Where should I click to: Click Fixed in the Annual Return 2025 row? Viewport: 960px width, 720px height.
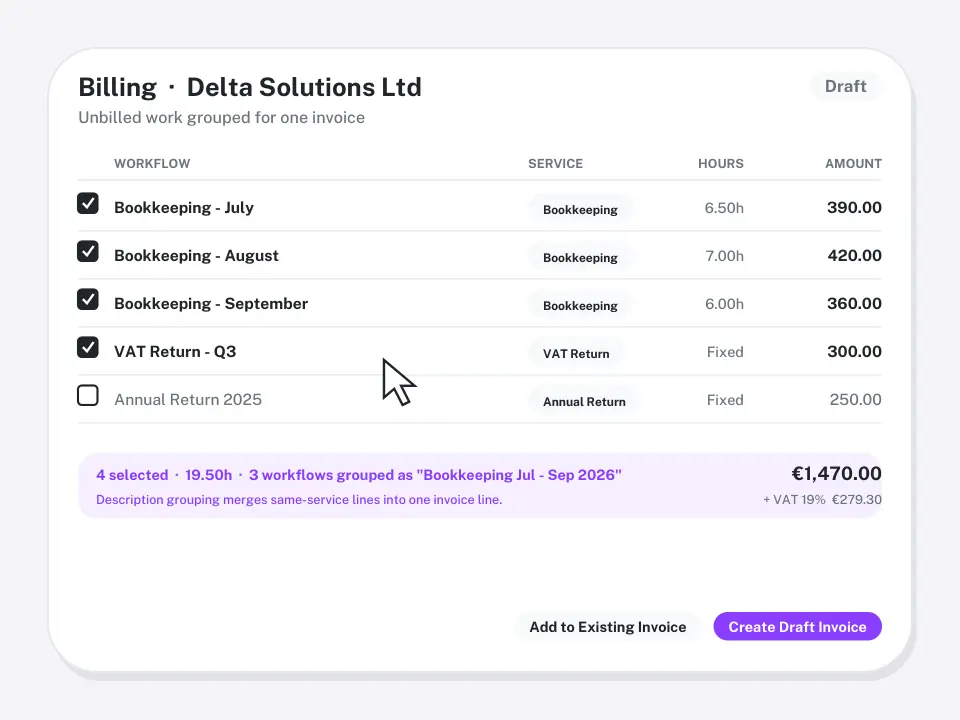coord(725,400)
